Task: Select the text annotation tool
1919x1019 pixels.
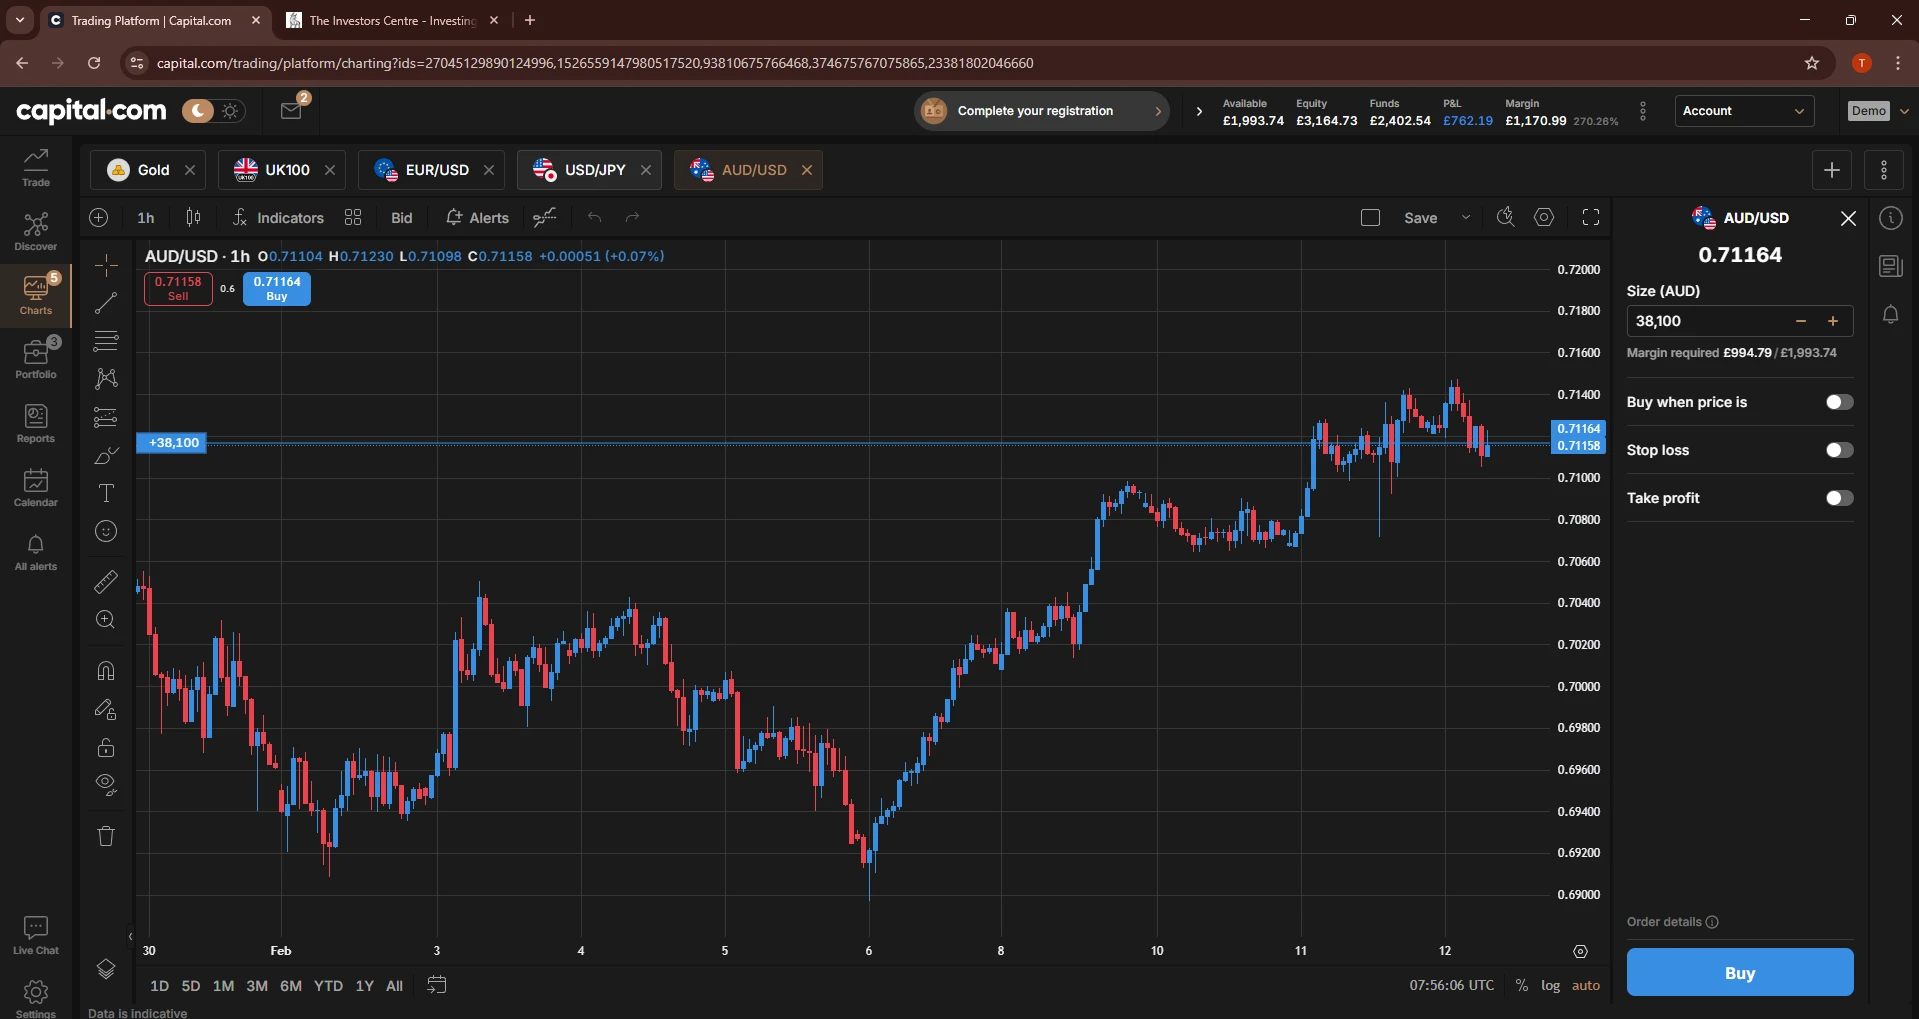Action: tap(106, 493)
